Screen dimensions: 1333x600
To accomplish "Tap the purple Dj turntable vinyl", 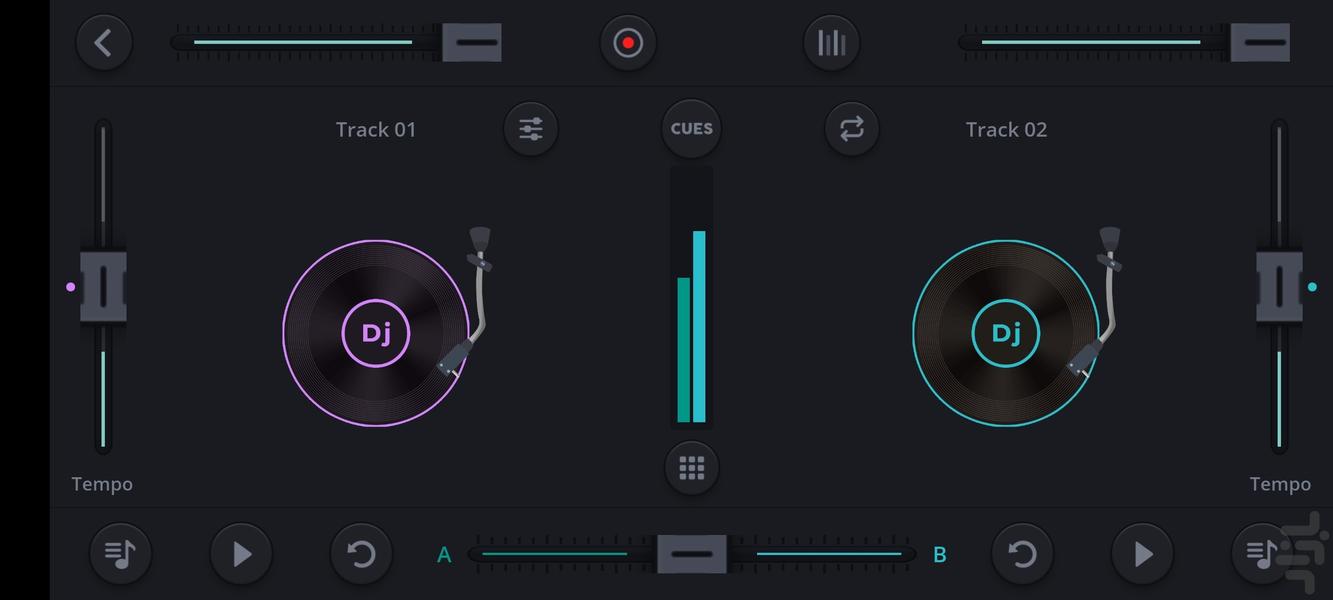I will click(376, 333).
